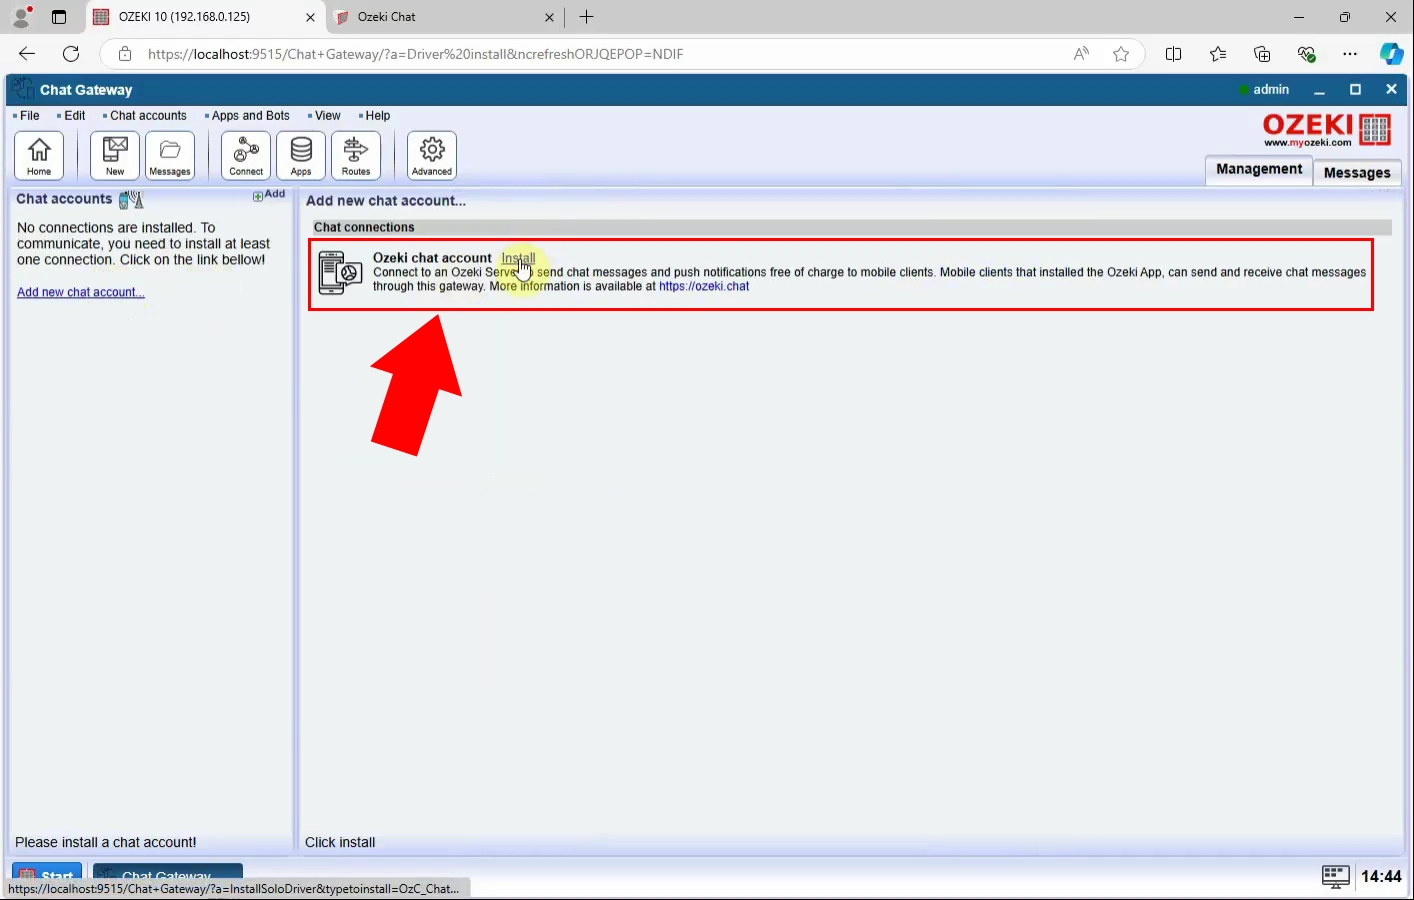Image resolution: width=1414 pixels, height=900 pixels.
Task: Open the Home toolbar icon
Action: [39, 155]
